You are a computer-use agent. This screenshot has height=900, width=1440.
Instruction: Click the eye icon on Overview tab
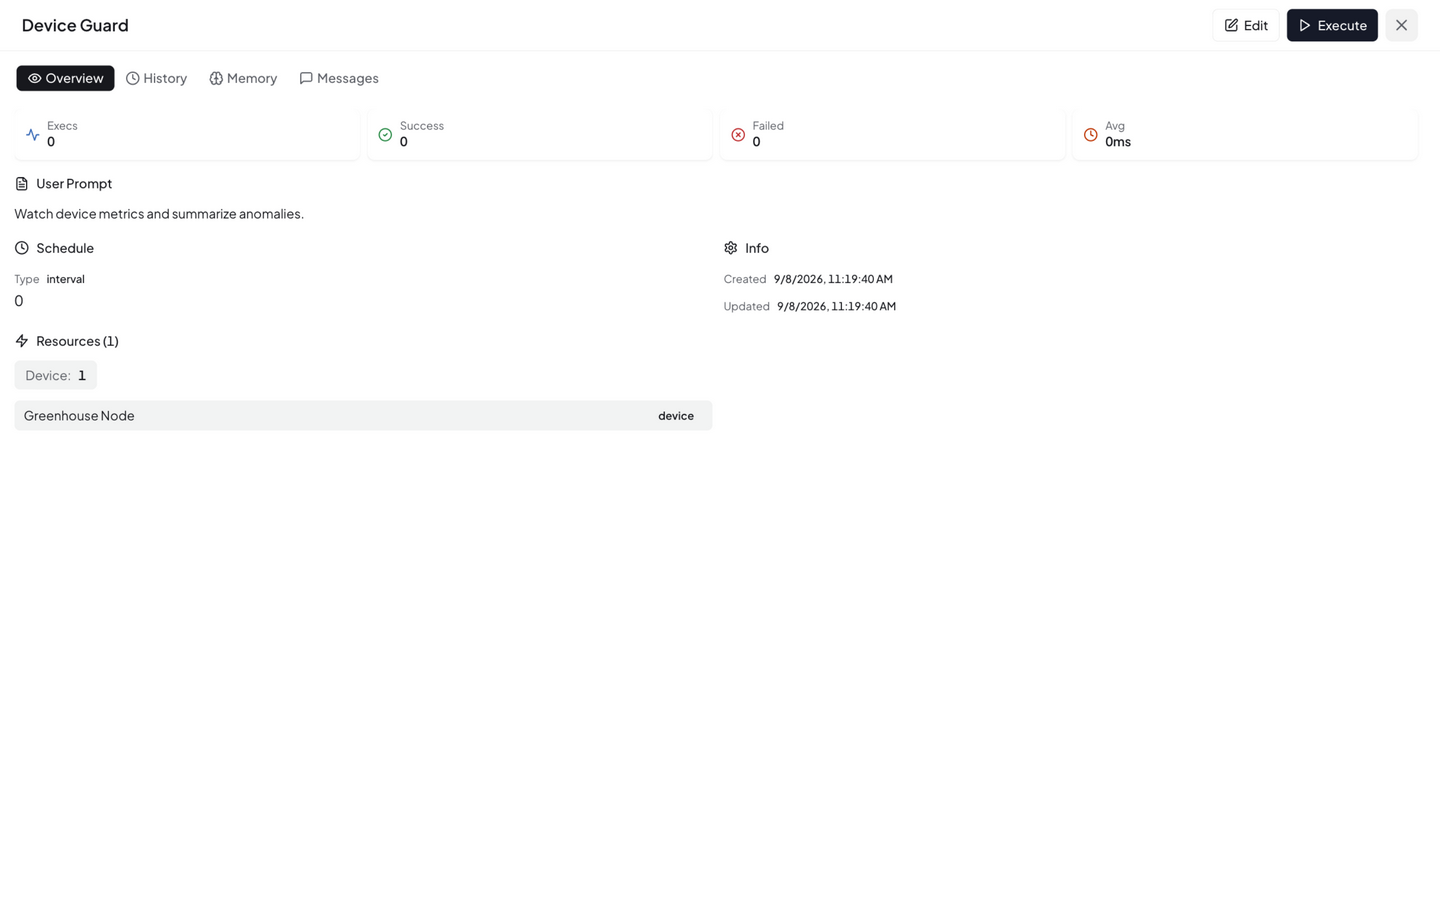pyautogui.click(x=34, y=78)
